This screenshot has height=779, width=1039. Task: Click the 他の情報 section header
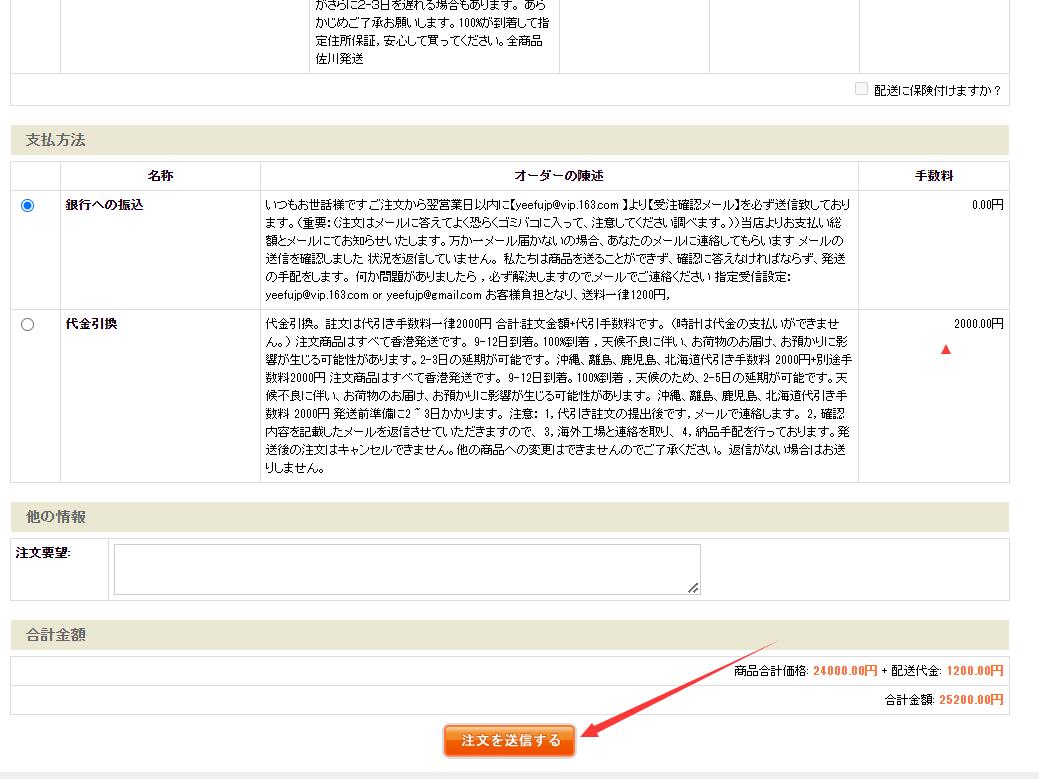pyautogui.click(x=56, y=517)
